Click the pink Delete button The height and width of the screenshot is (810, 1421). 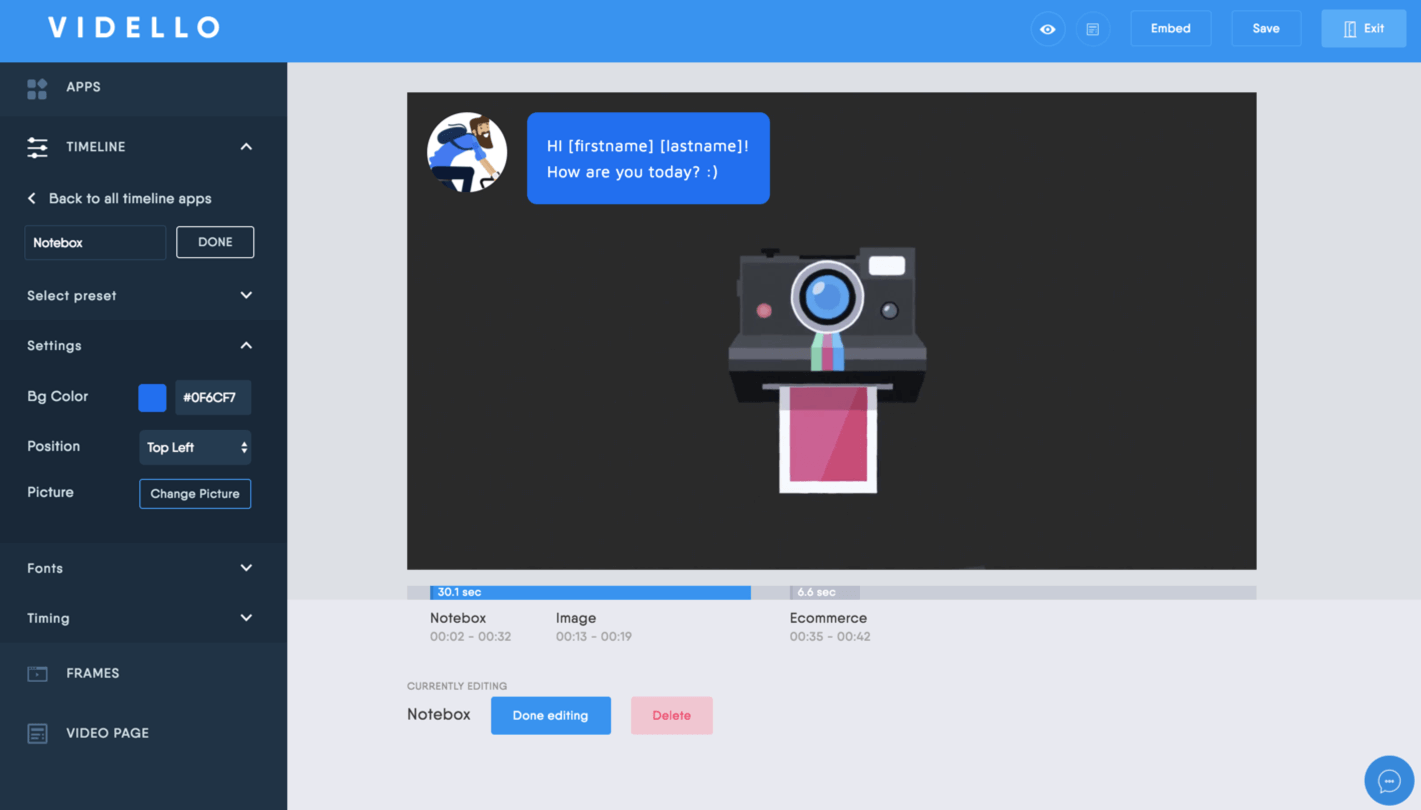[672, 716]
